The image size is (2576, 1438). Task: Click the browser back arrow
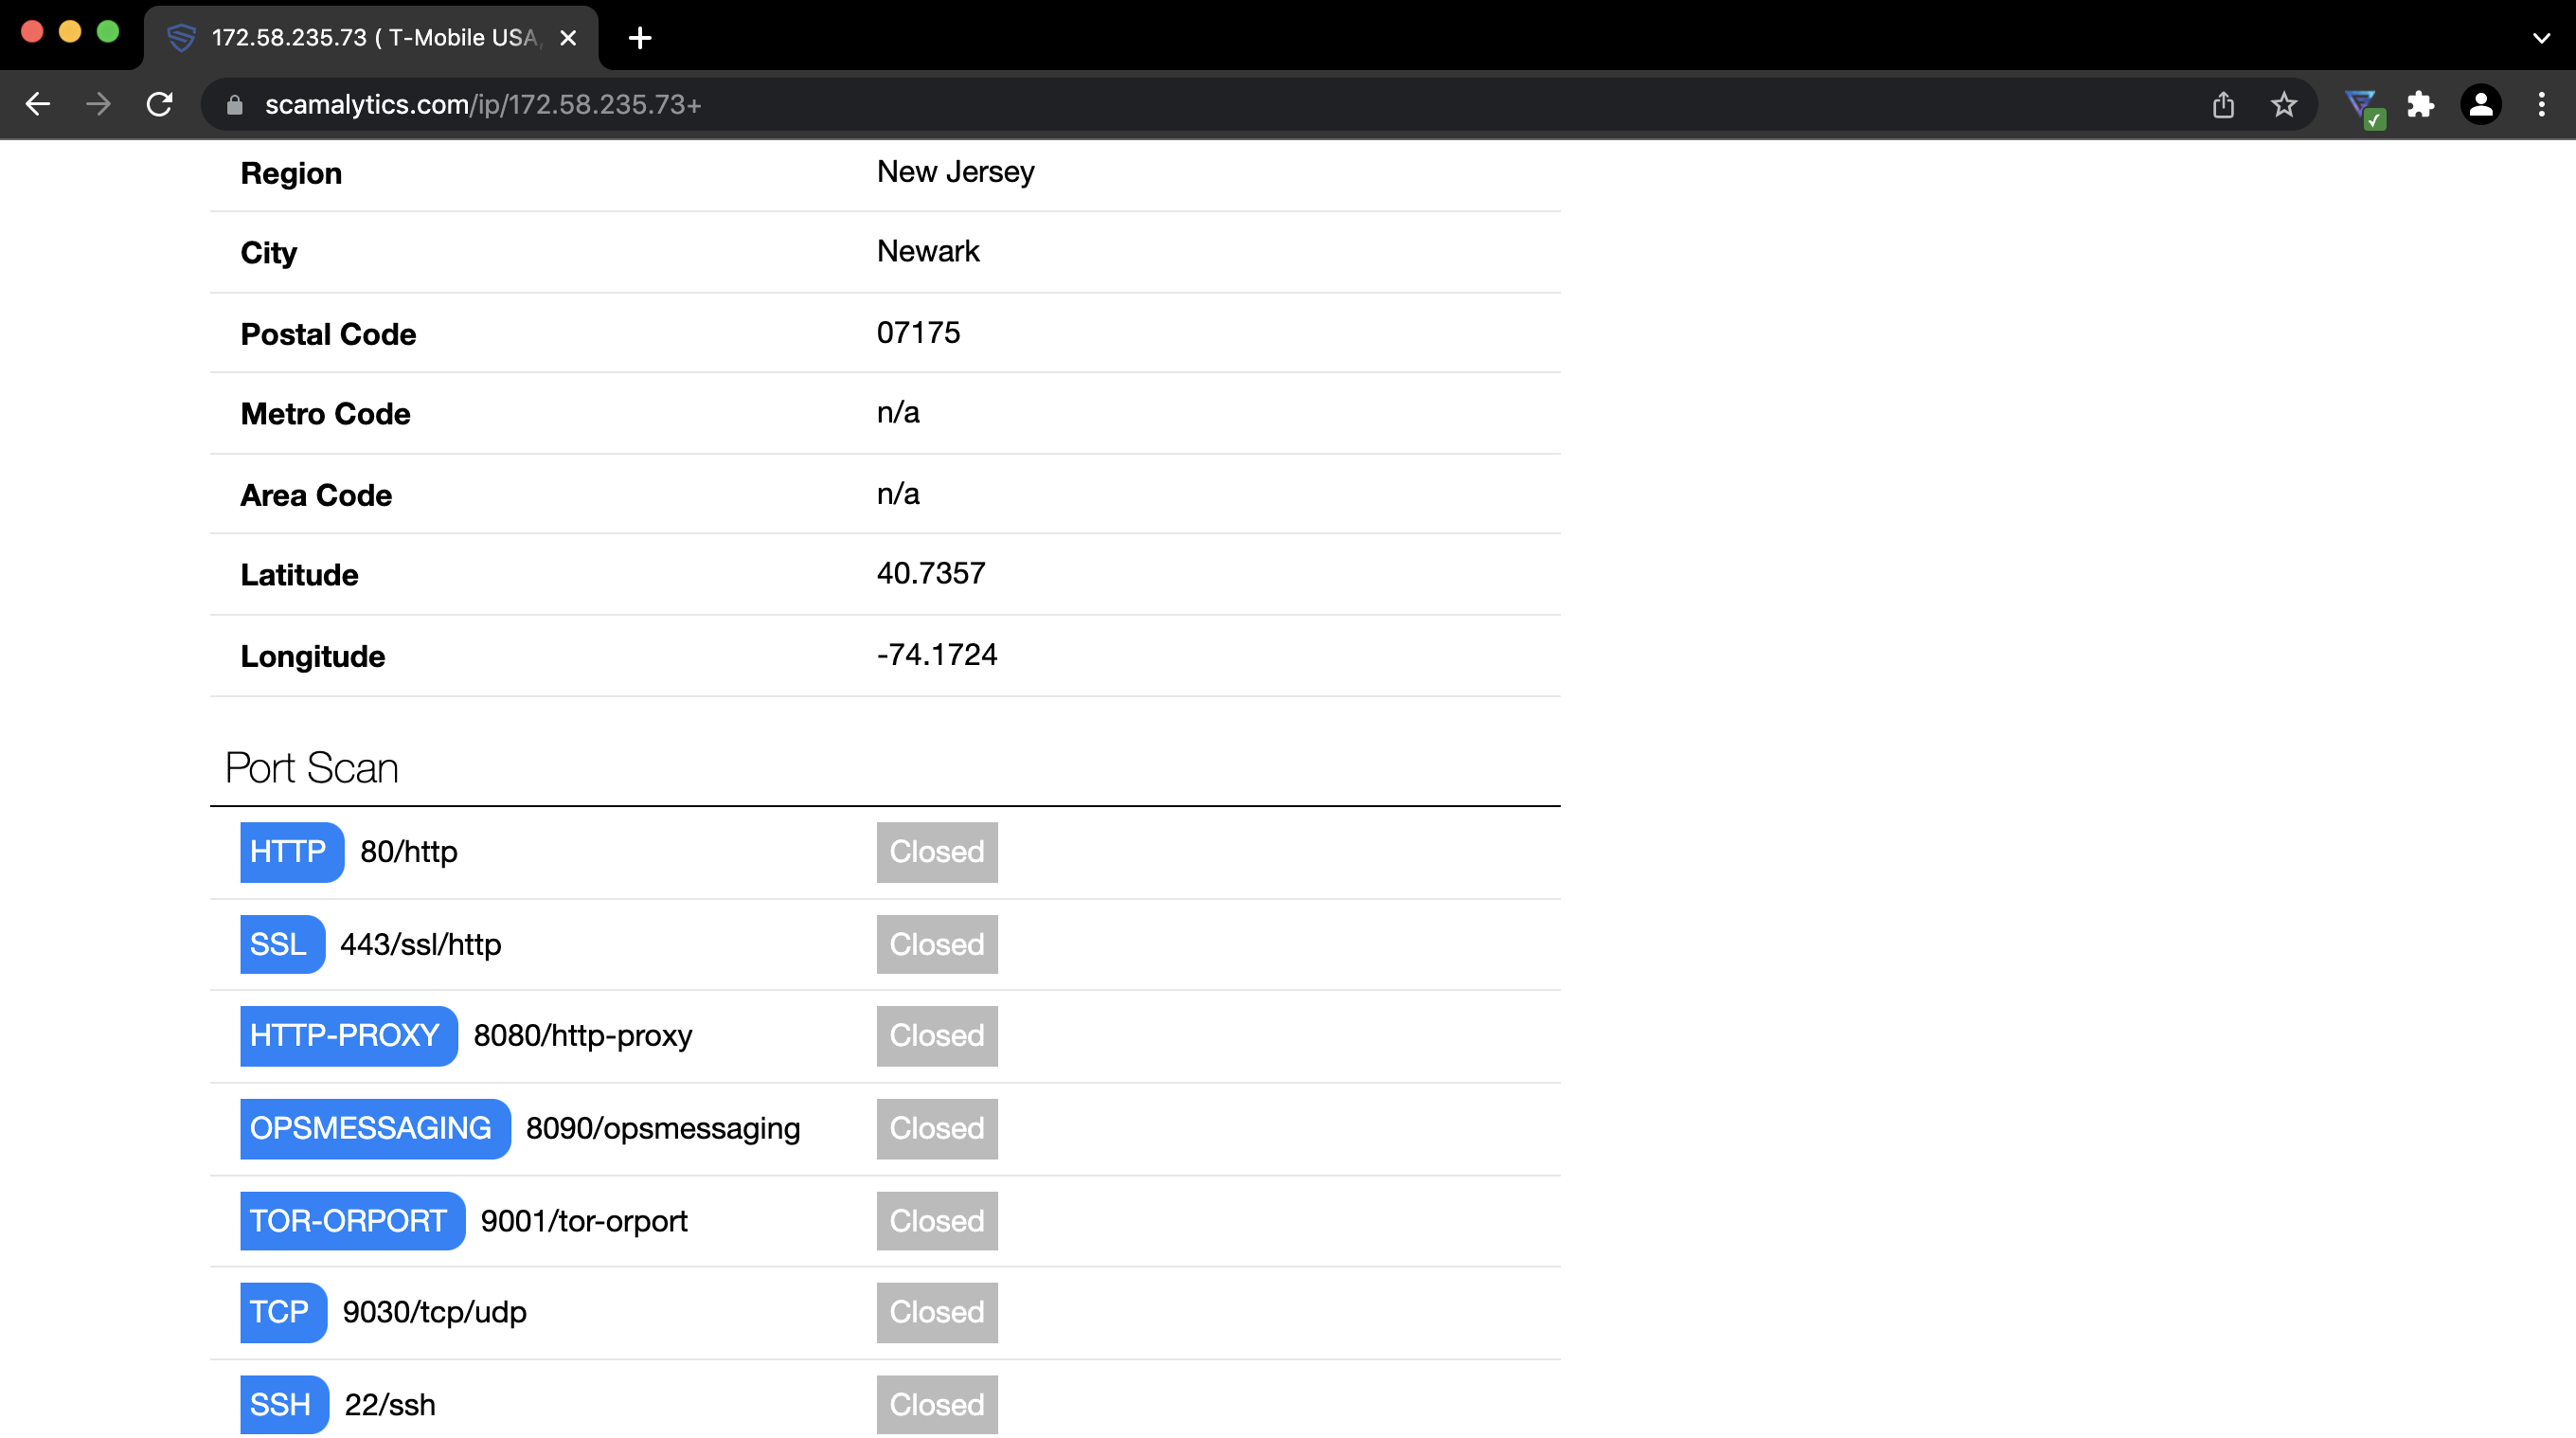[x=38, y=104]
